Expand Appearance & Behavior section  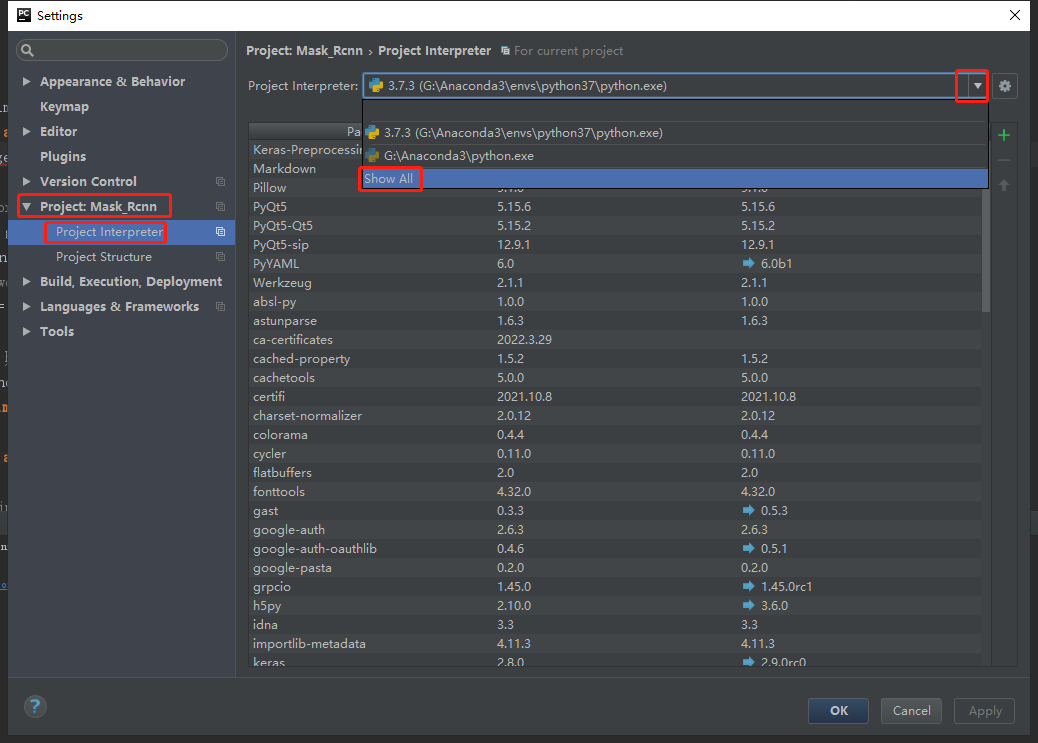coord(26,81)
